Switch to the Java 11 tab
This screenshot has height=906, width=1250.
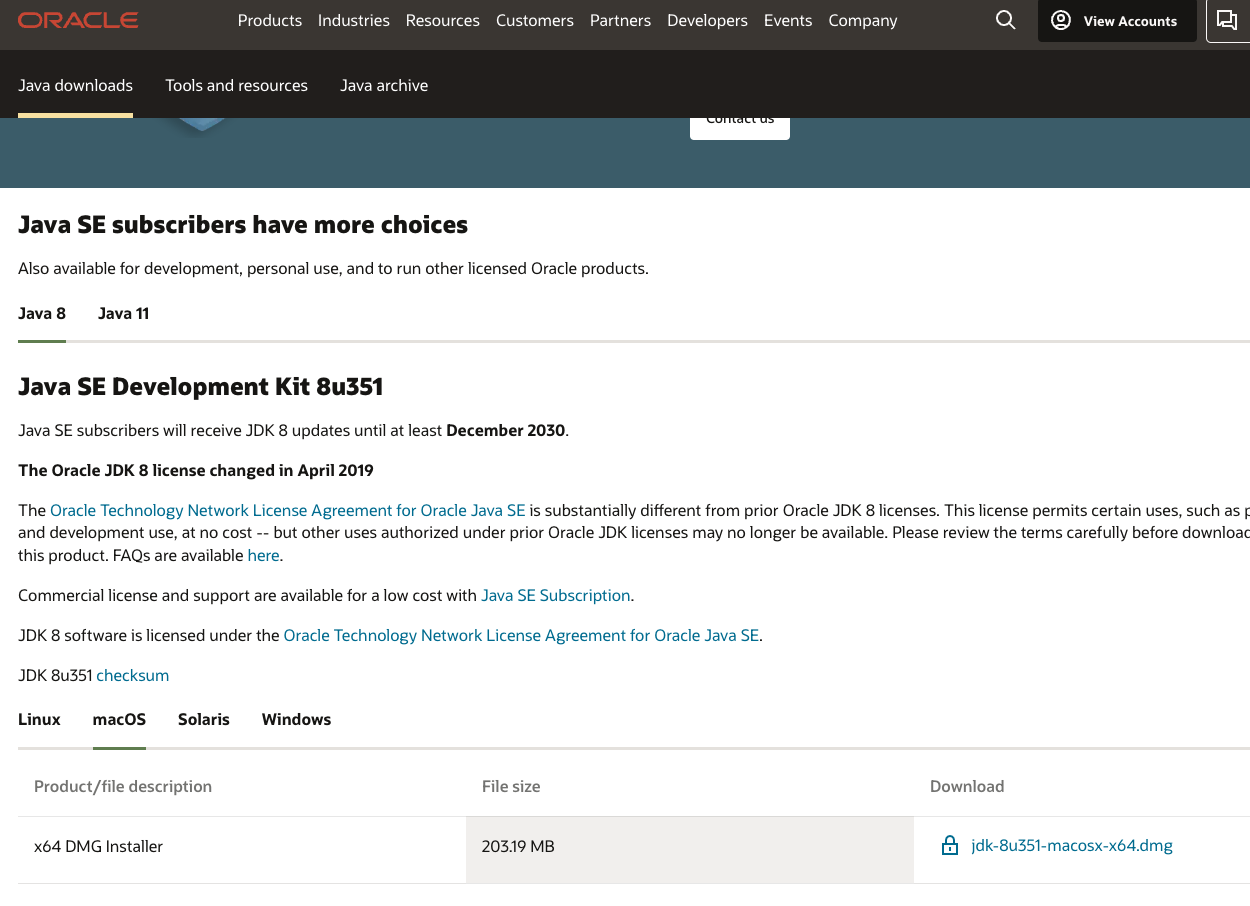[x=124, y=314]
